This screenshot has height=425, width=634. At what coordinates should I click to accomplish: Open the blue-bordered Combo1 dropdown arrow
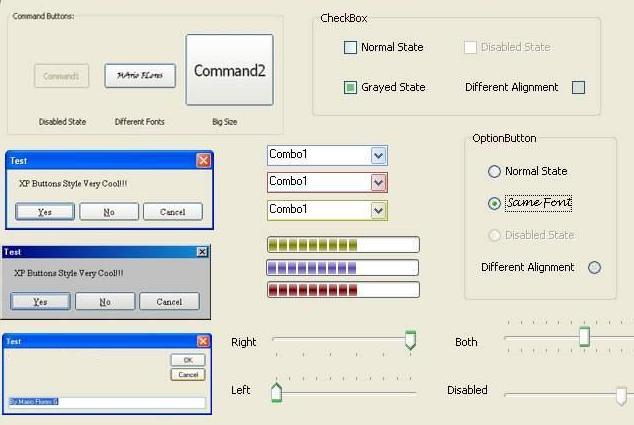(x=378, y=155)
